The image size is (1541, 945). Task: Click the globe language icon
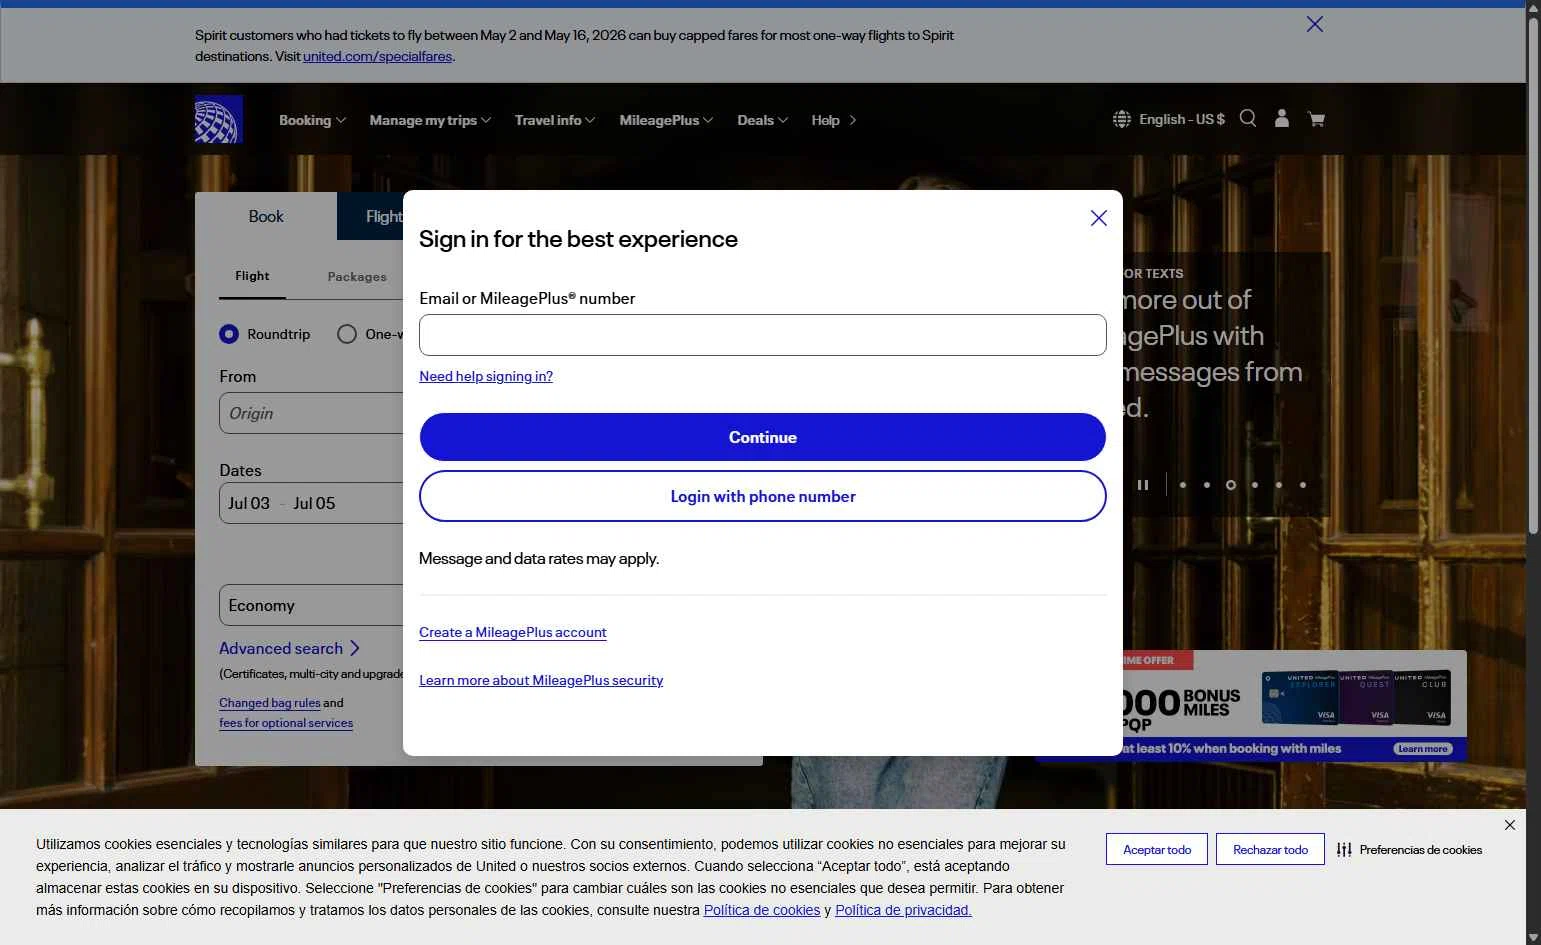click(x=1122, y=119)
